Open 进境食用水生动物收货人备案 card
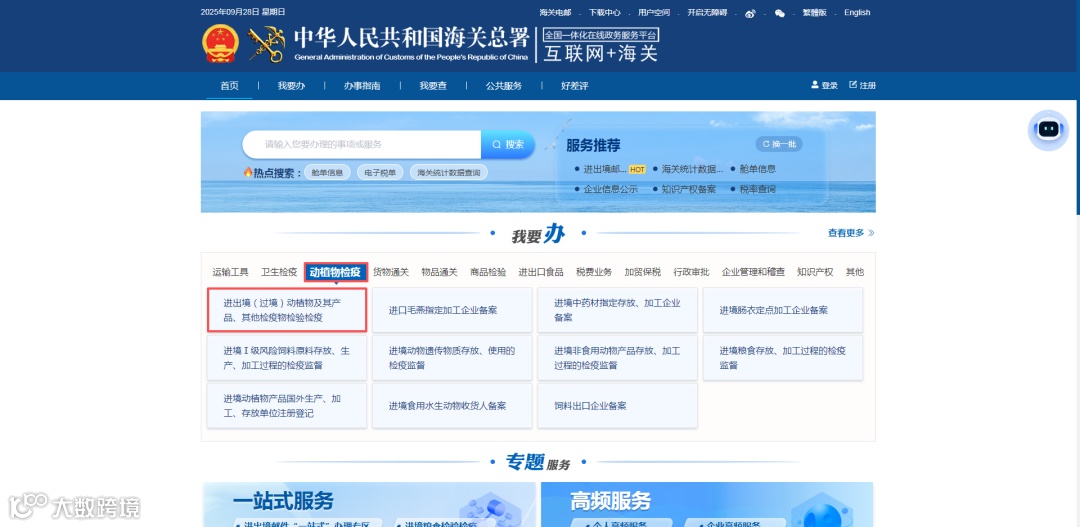The image size is (1080, 527). [453, 406]
